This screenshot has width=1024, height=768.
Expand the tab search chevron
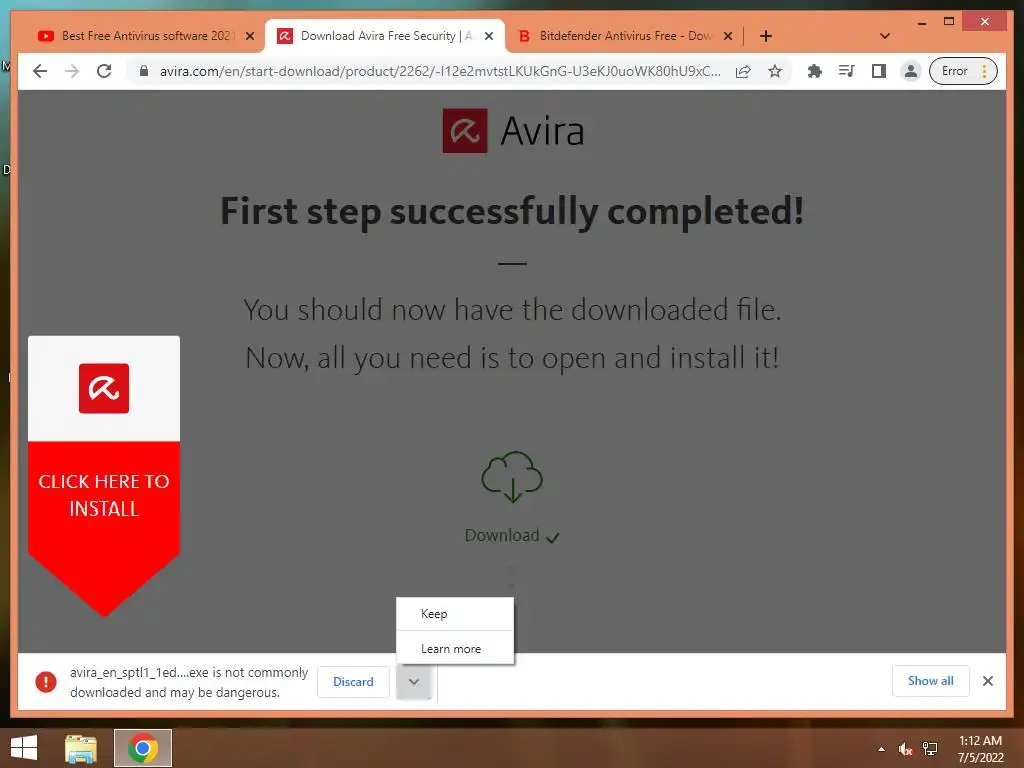885,36
